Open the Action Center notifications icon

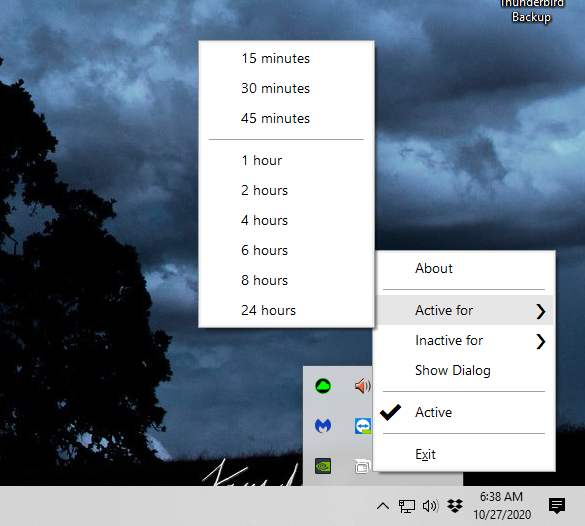[x=557, y=506]
